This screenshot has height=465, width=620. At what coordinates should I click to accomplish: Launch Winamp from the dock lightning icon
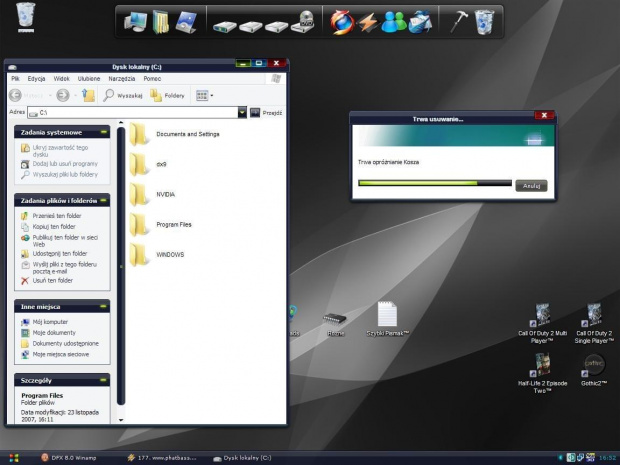pos(366,19)
